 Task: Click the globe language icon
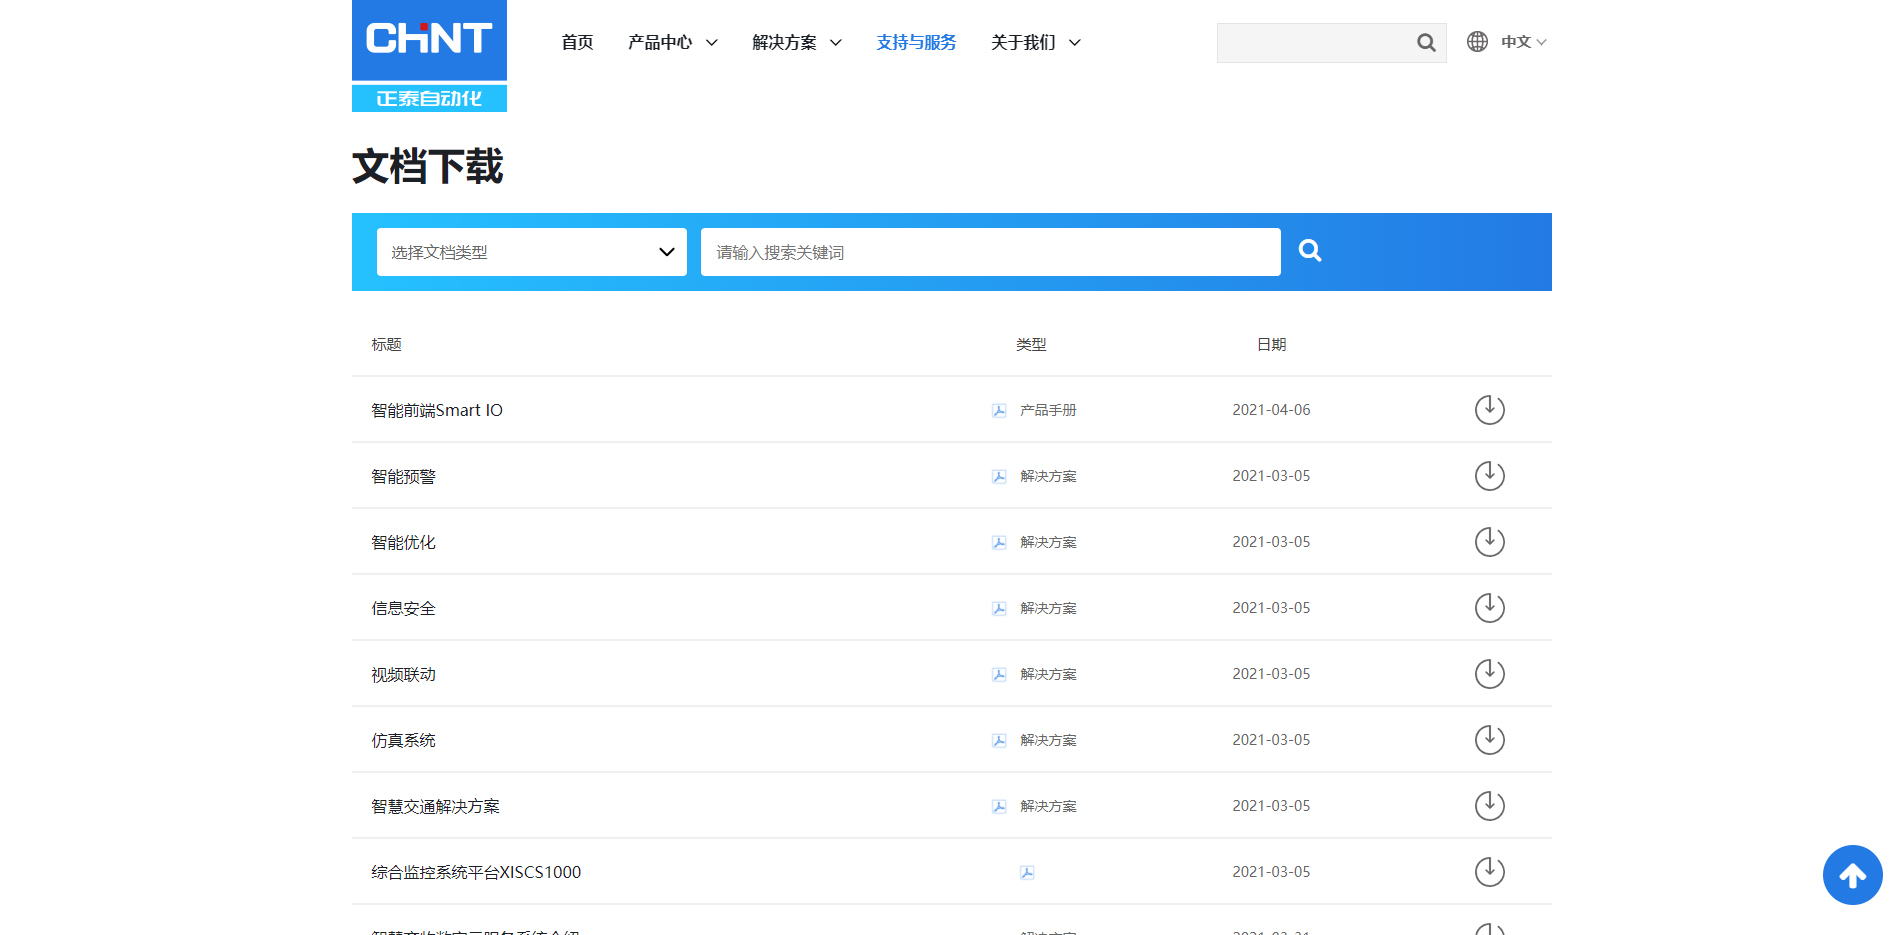coord(1477,42)
